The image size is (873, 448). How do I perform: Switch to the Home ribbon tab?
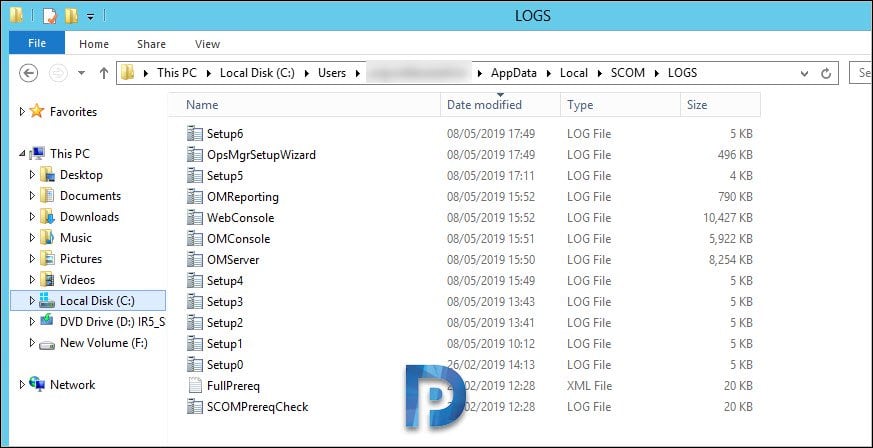pos(94,44)
